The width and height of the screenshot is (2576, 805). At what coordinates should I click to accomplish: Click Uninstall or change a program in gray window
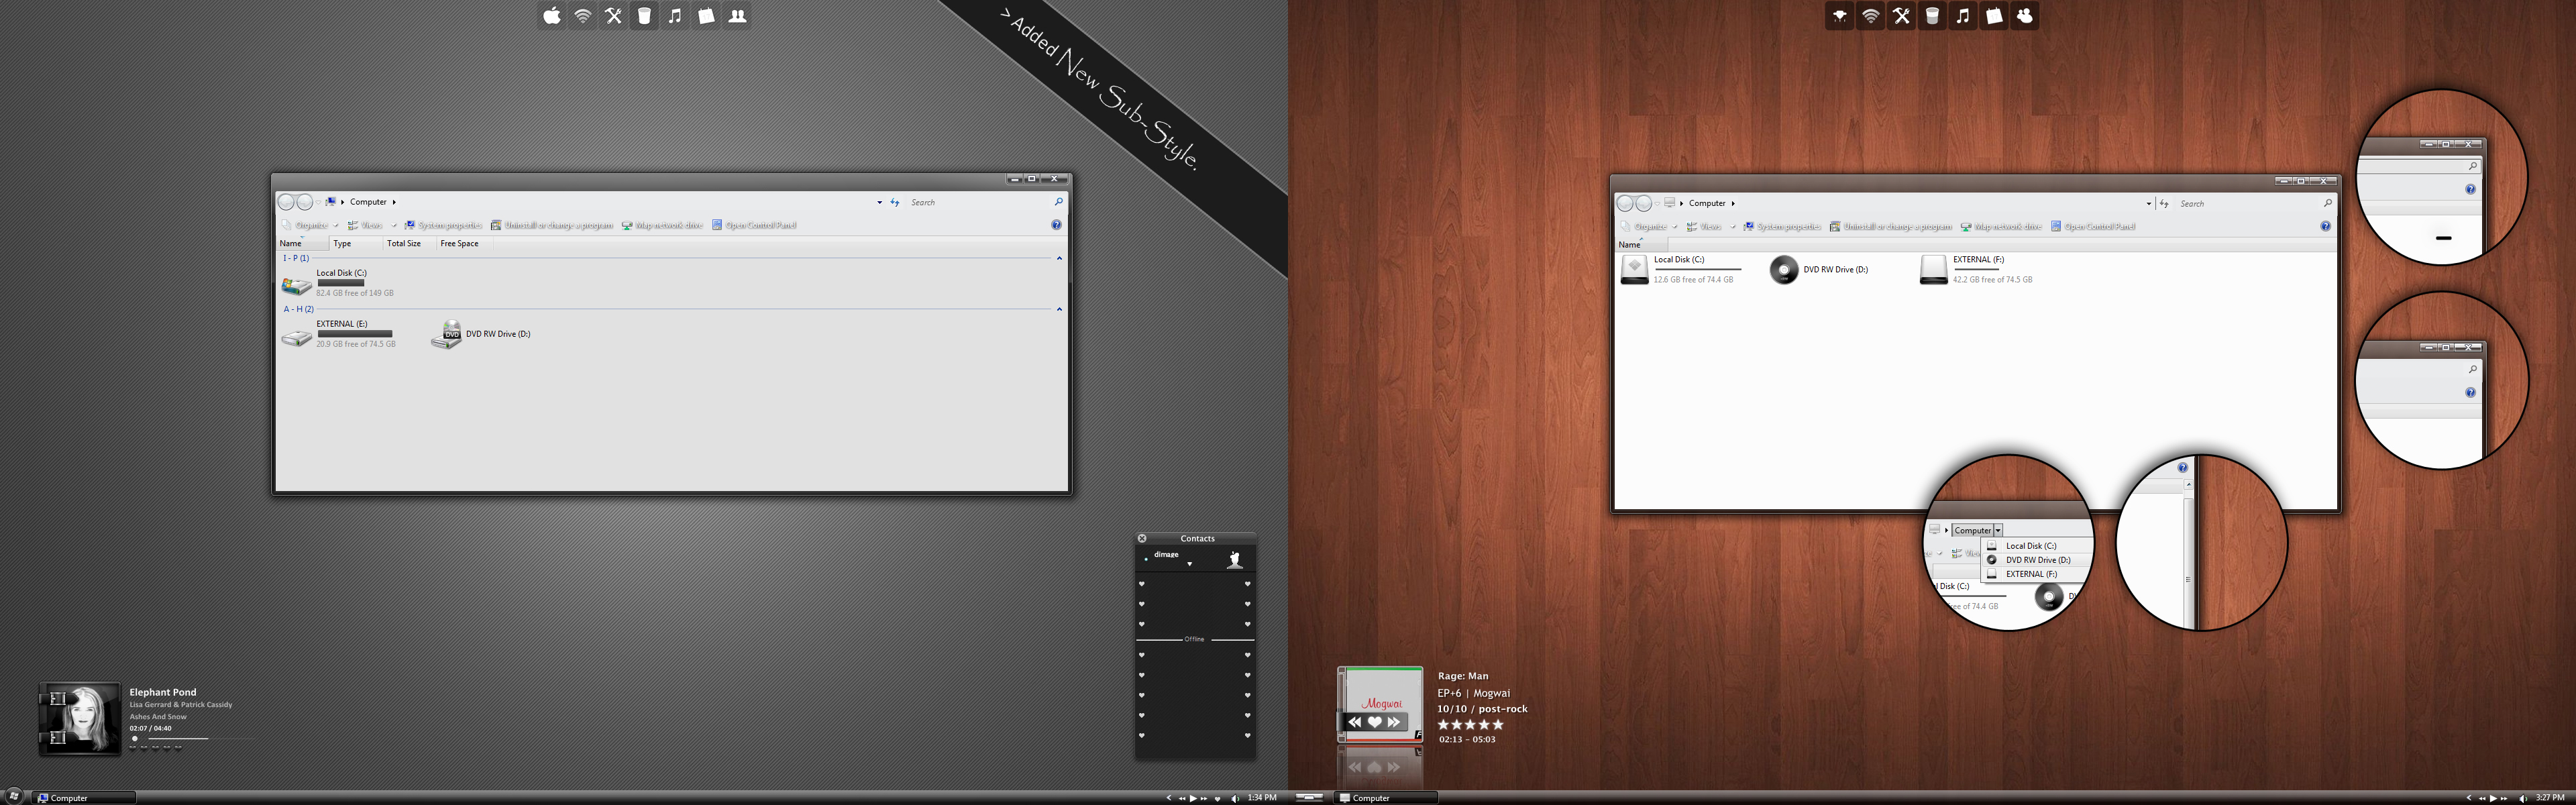(x=551, y=225)
